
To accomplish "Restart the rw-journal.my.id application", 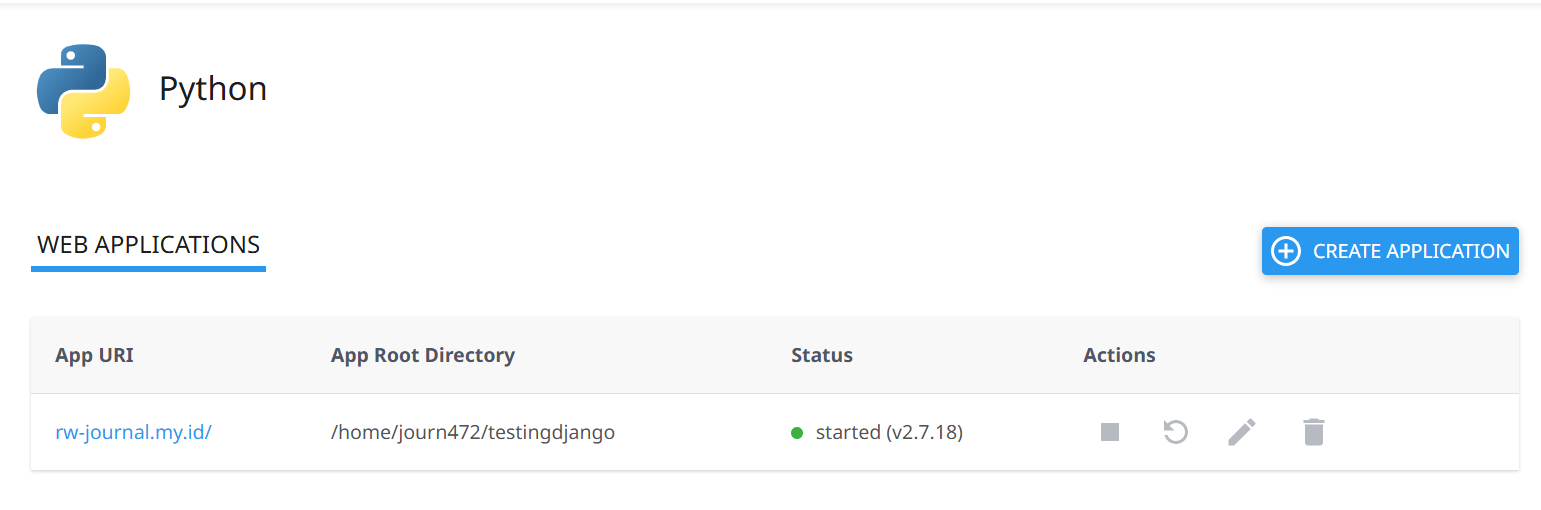I will coord(1175,432).
